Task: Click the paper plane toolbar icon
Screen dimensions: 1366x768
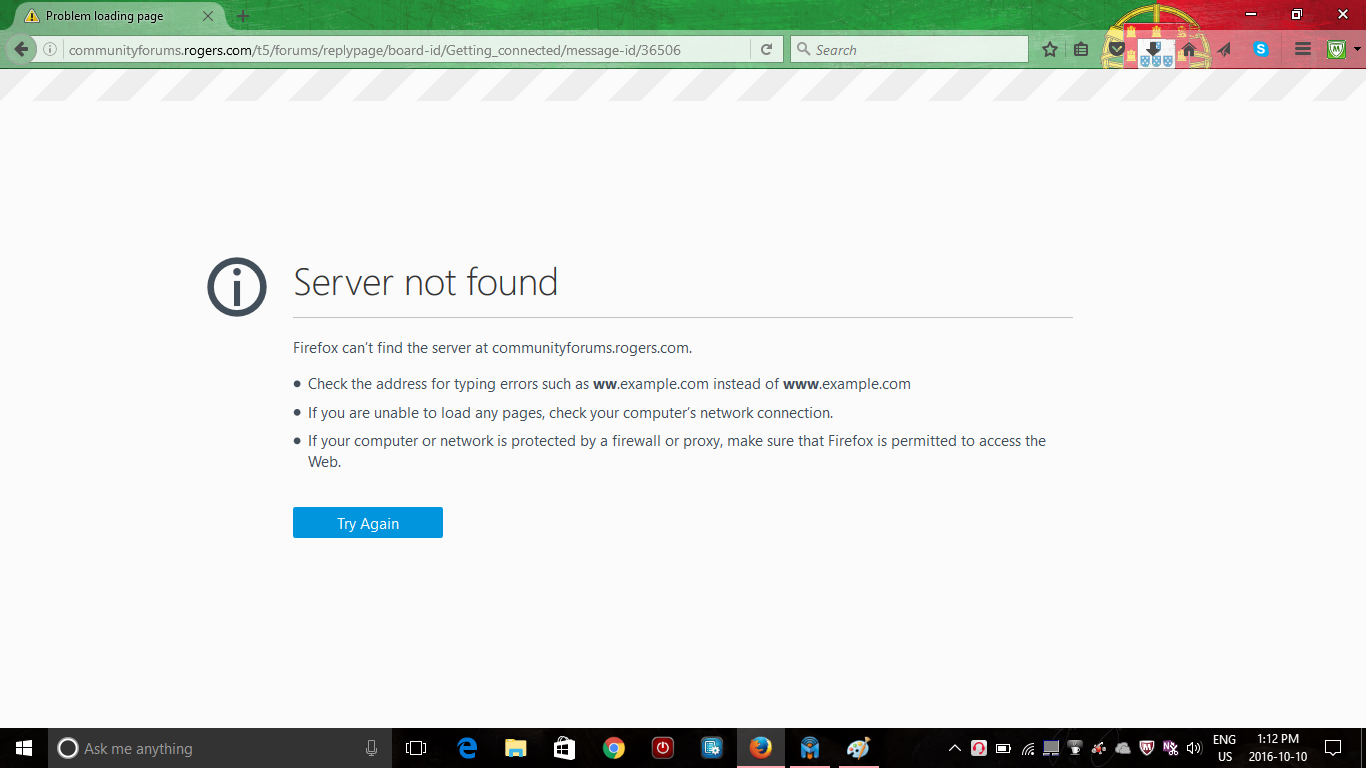Action: click(1224, 49)
